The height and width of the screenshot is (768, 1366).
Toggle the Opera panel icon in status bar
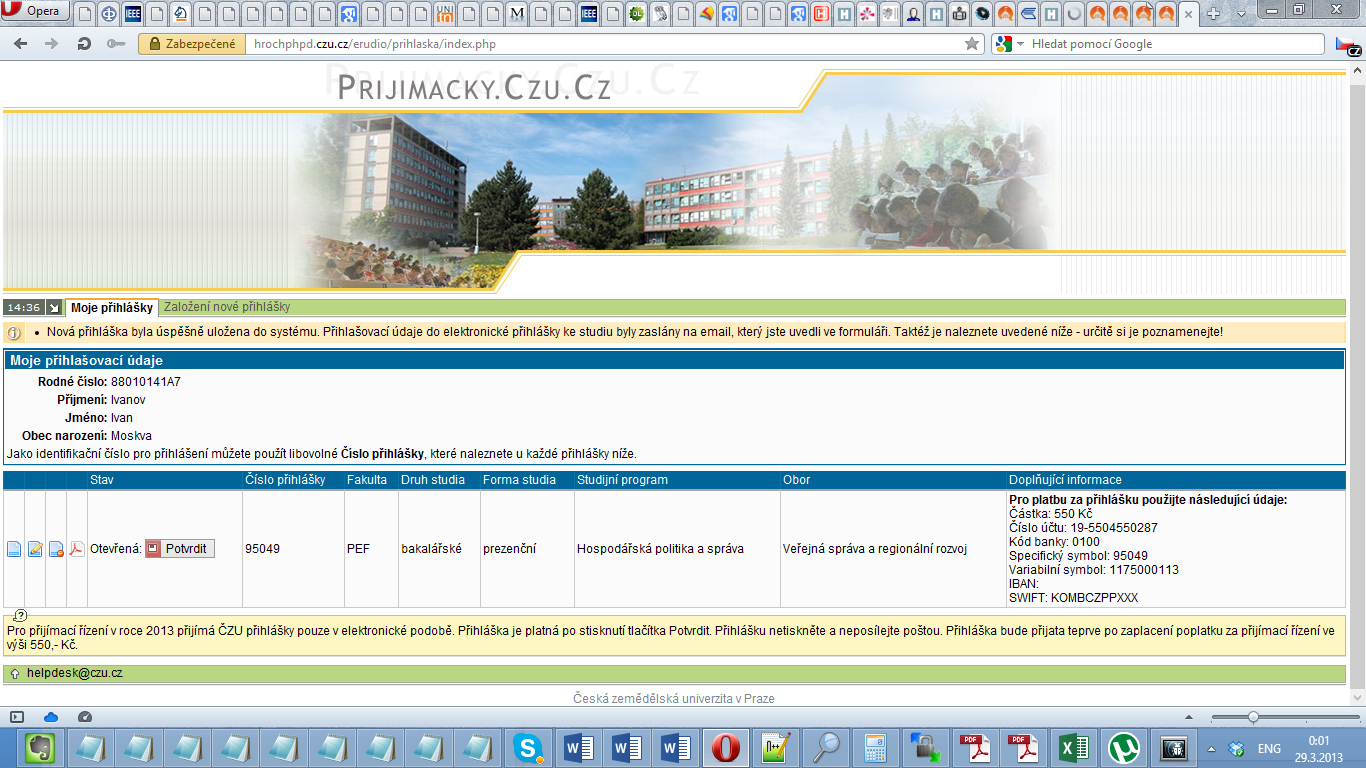point(15,716)
